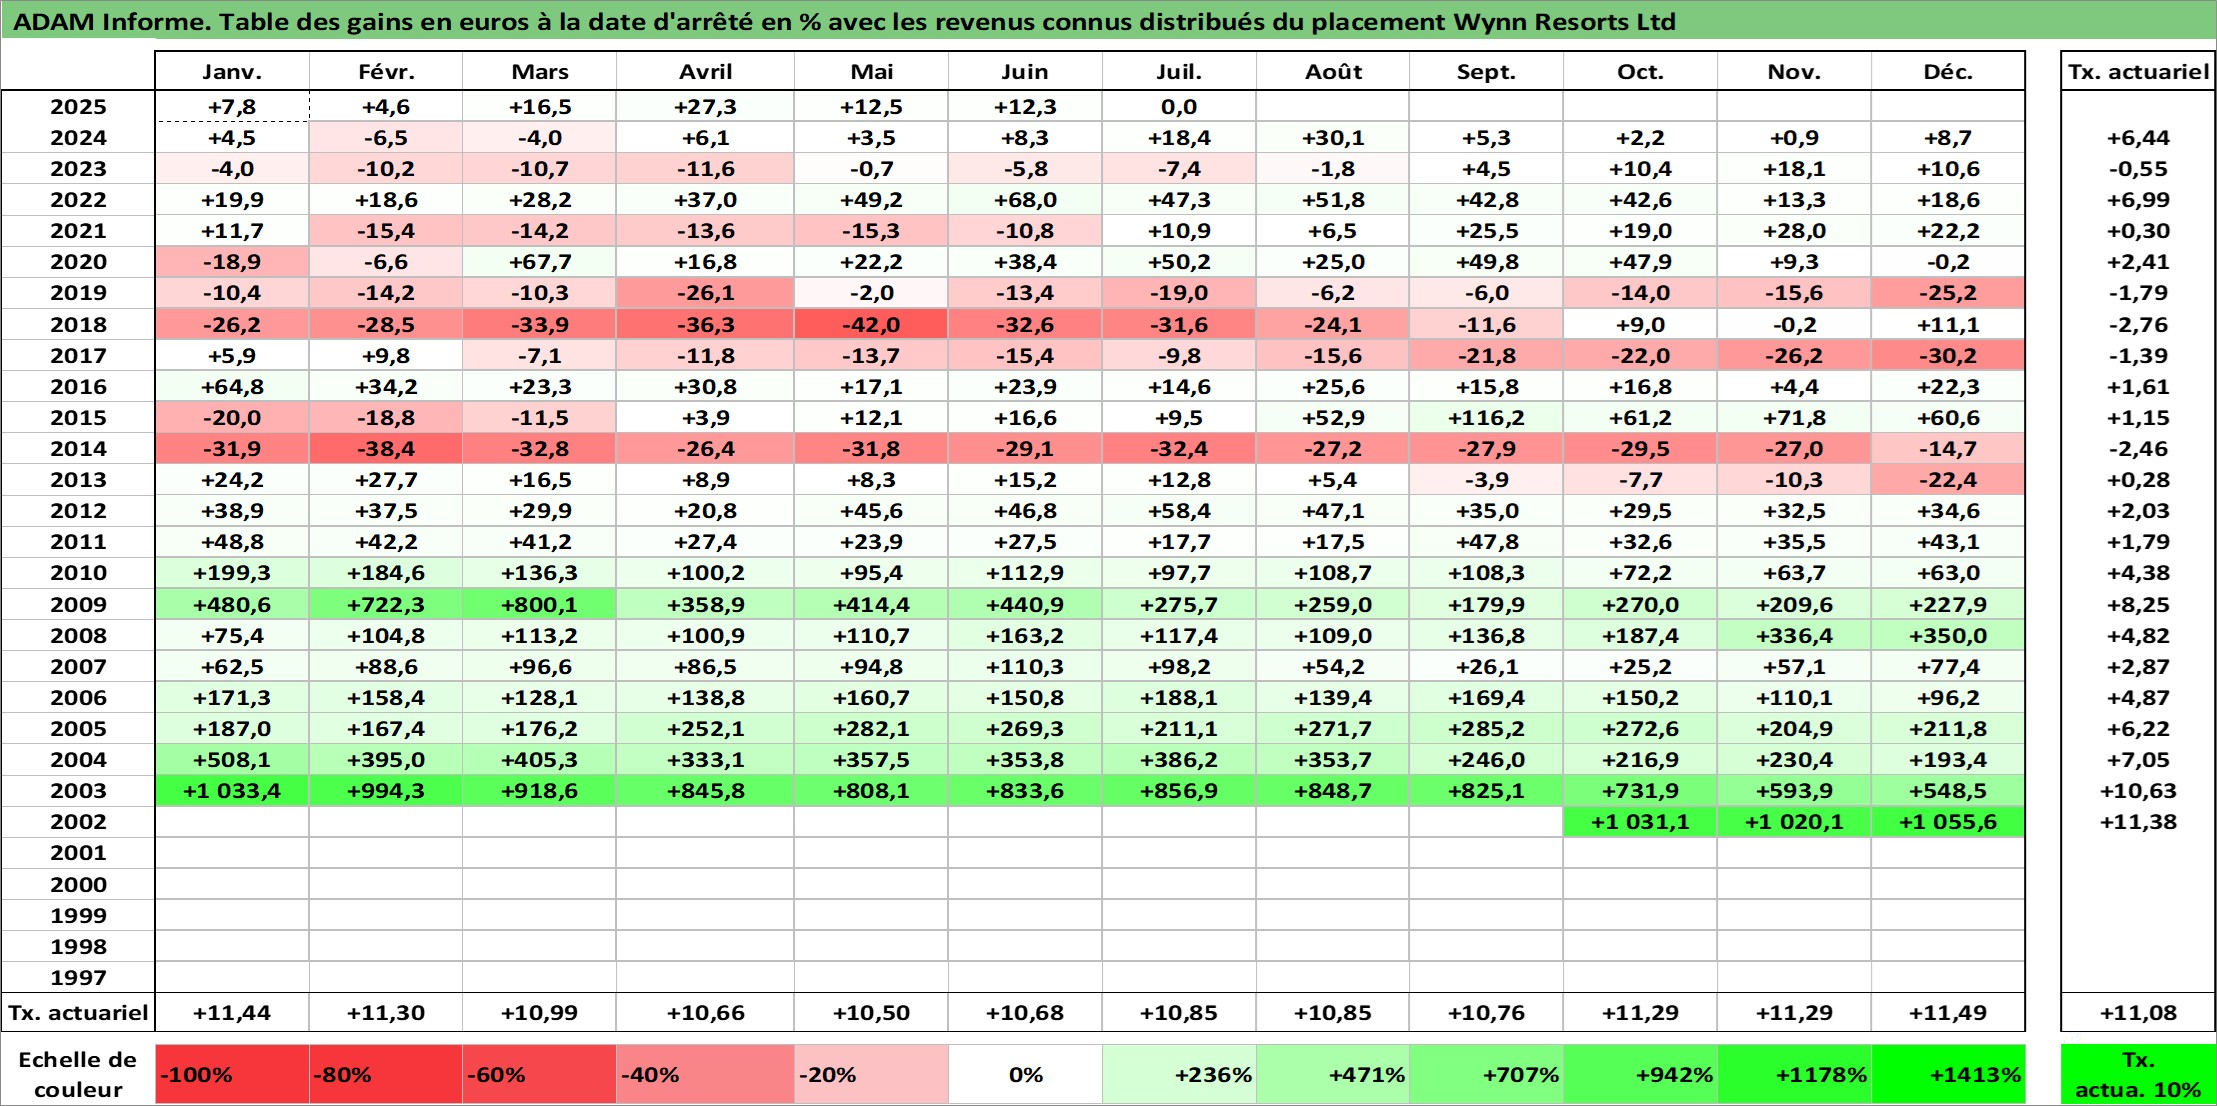Select cell value +199,3

(x=232, y=572)
